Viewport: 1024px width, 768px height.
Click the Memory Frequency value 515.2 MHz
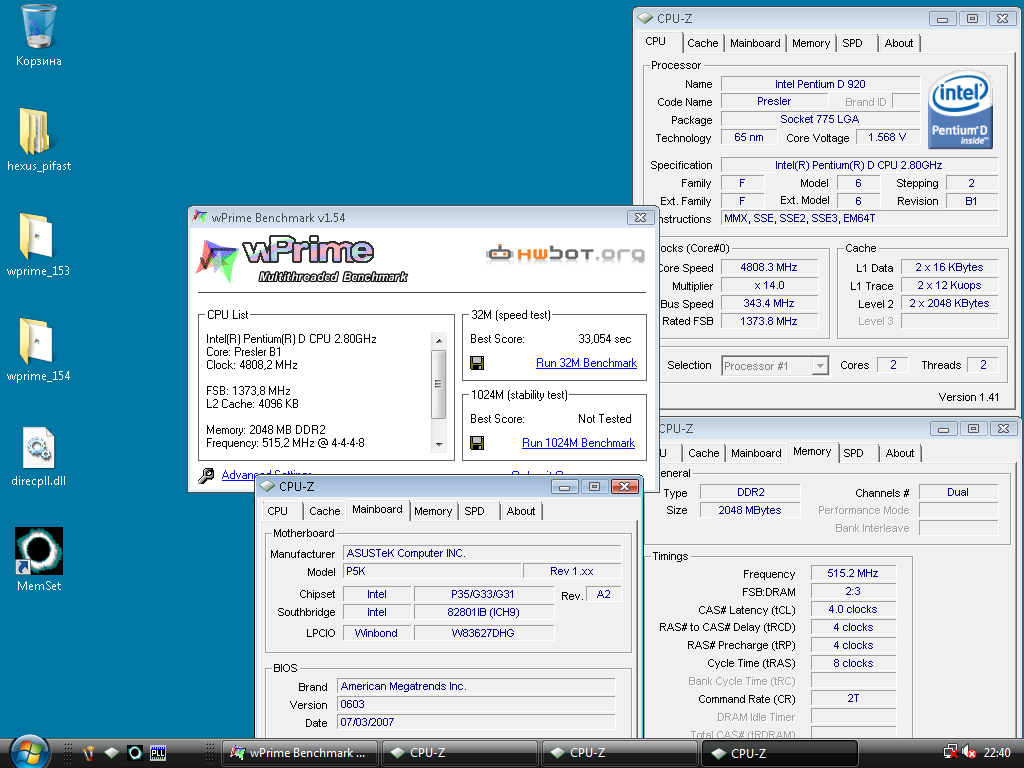coord(853,573)
